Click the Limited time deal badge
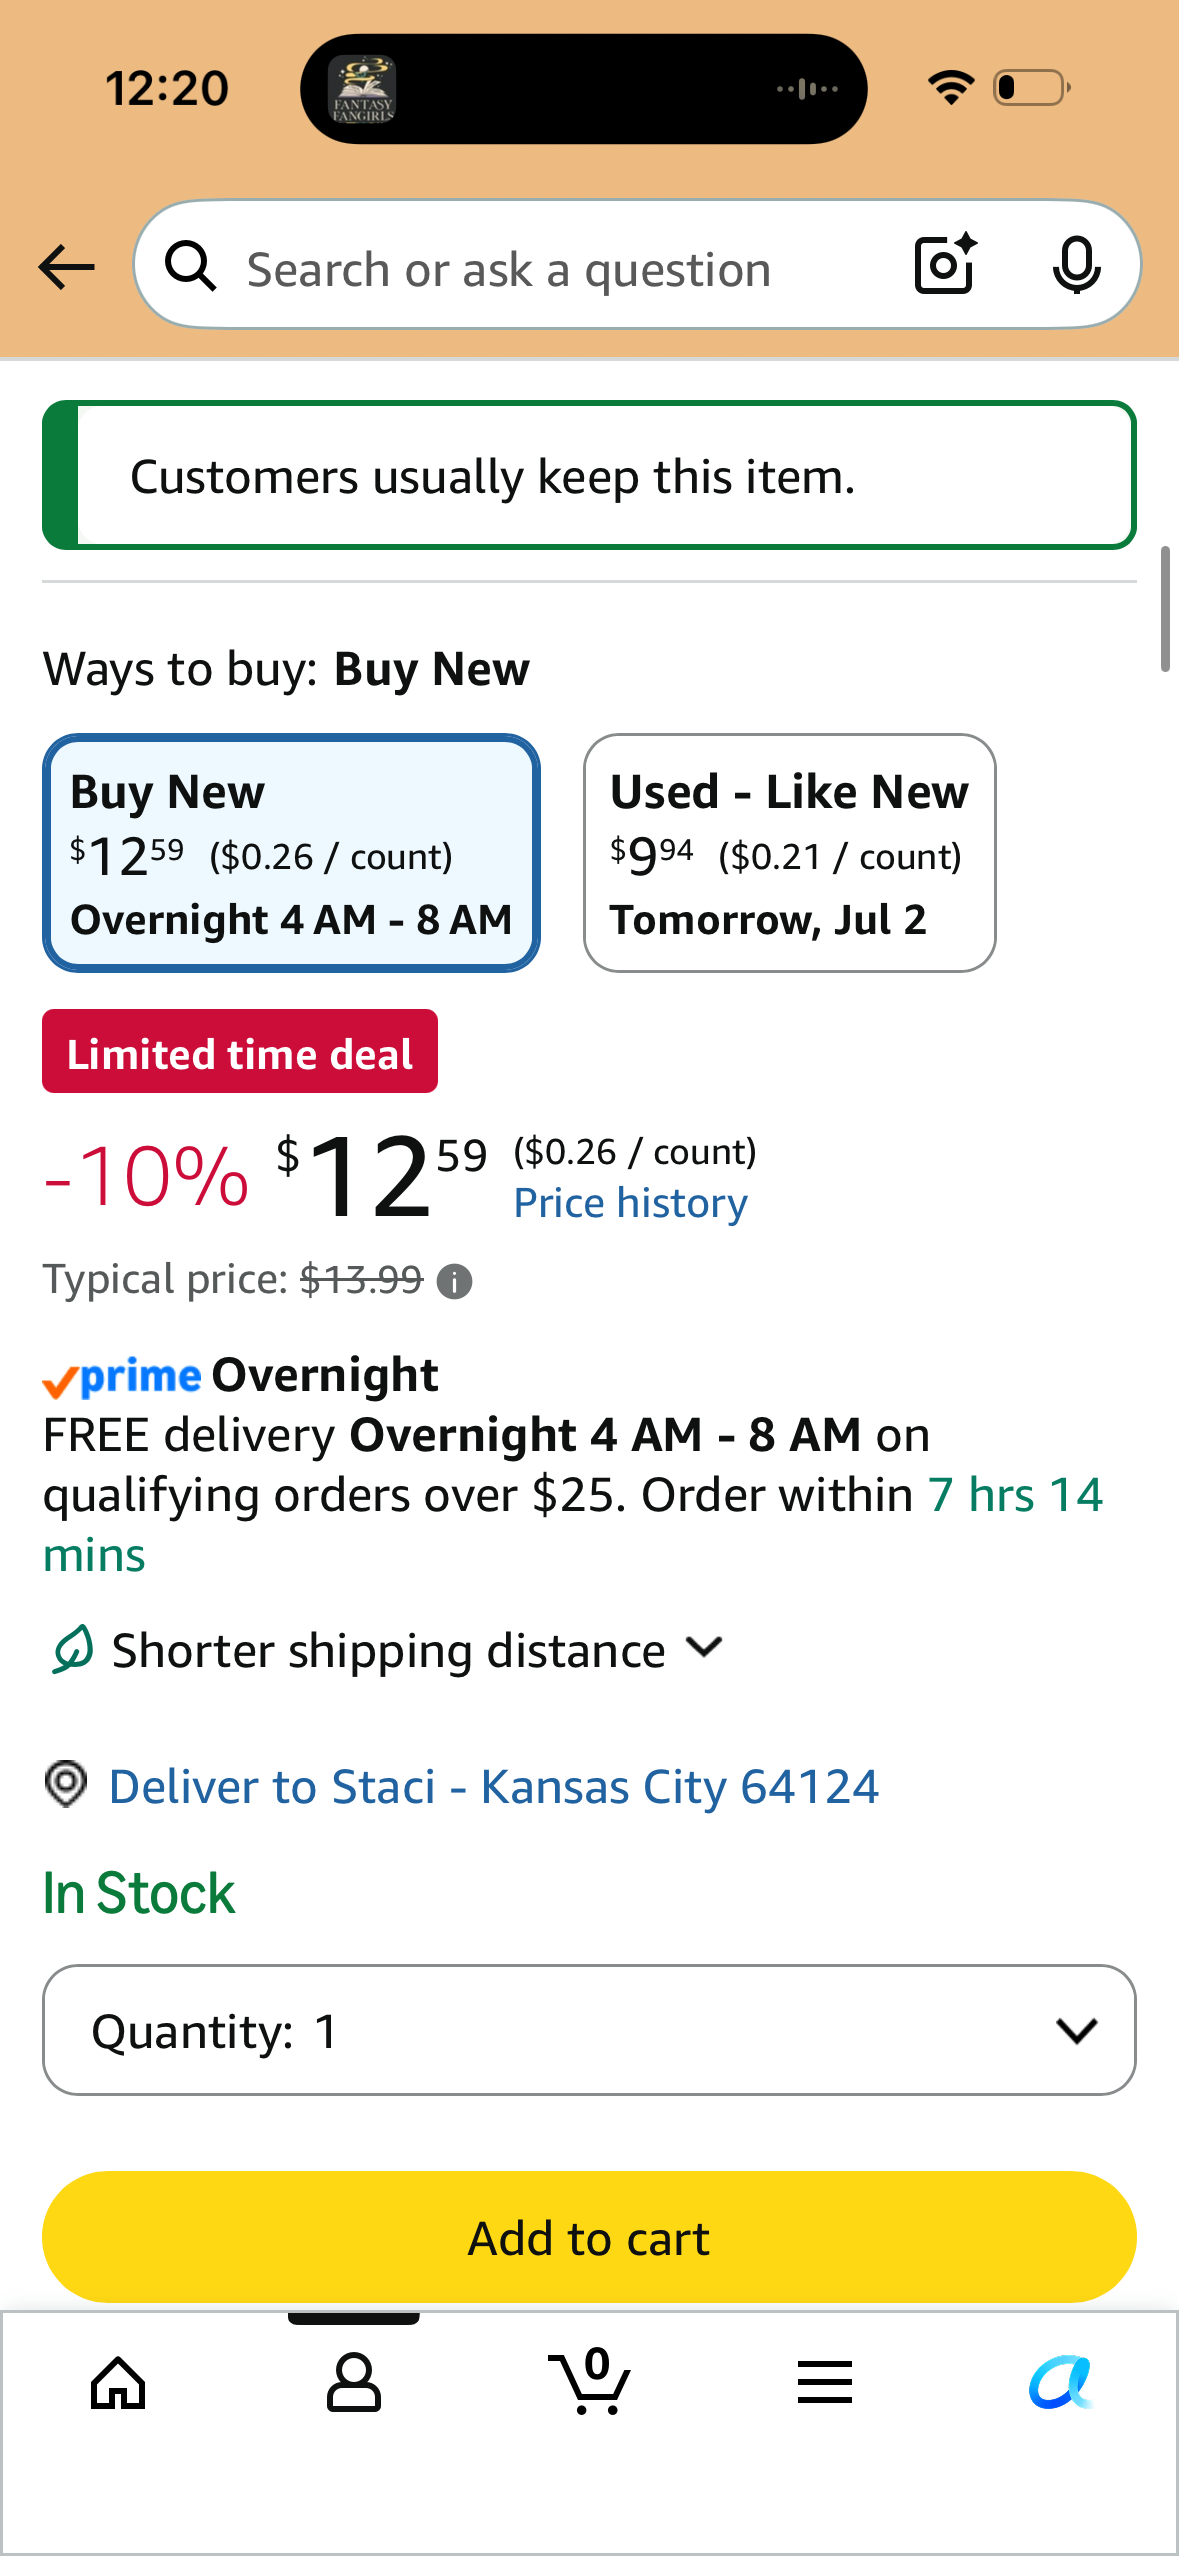Viewport: 1179px width, 2556px height. [x=240, y=1052]
